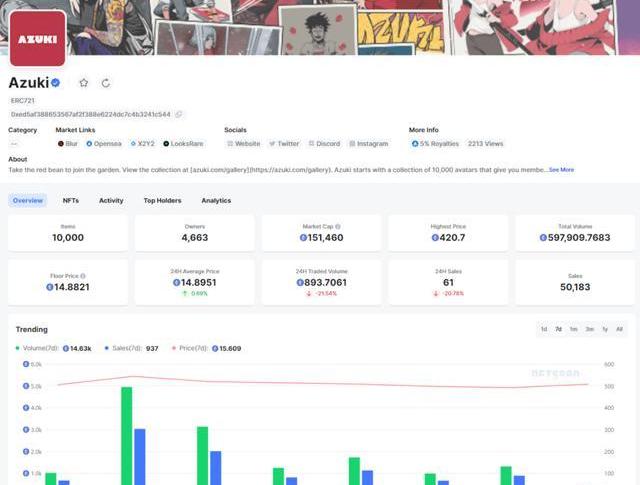The width and height of the screenshot is (640, 485).
Task: Click the Owners 4,663 value
Action: tap(195, 238)
